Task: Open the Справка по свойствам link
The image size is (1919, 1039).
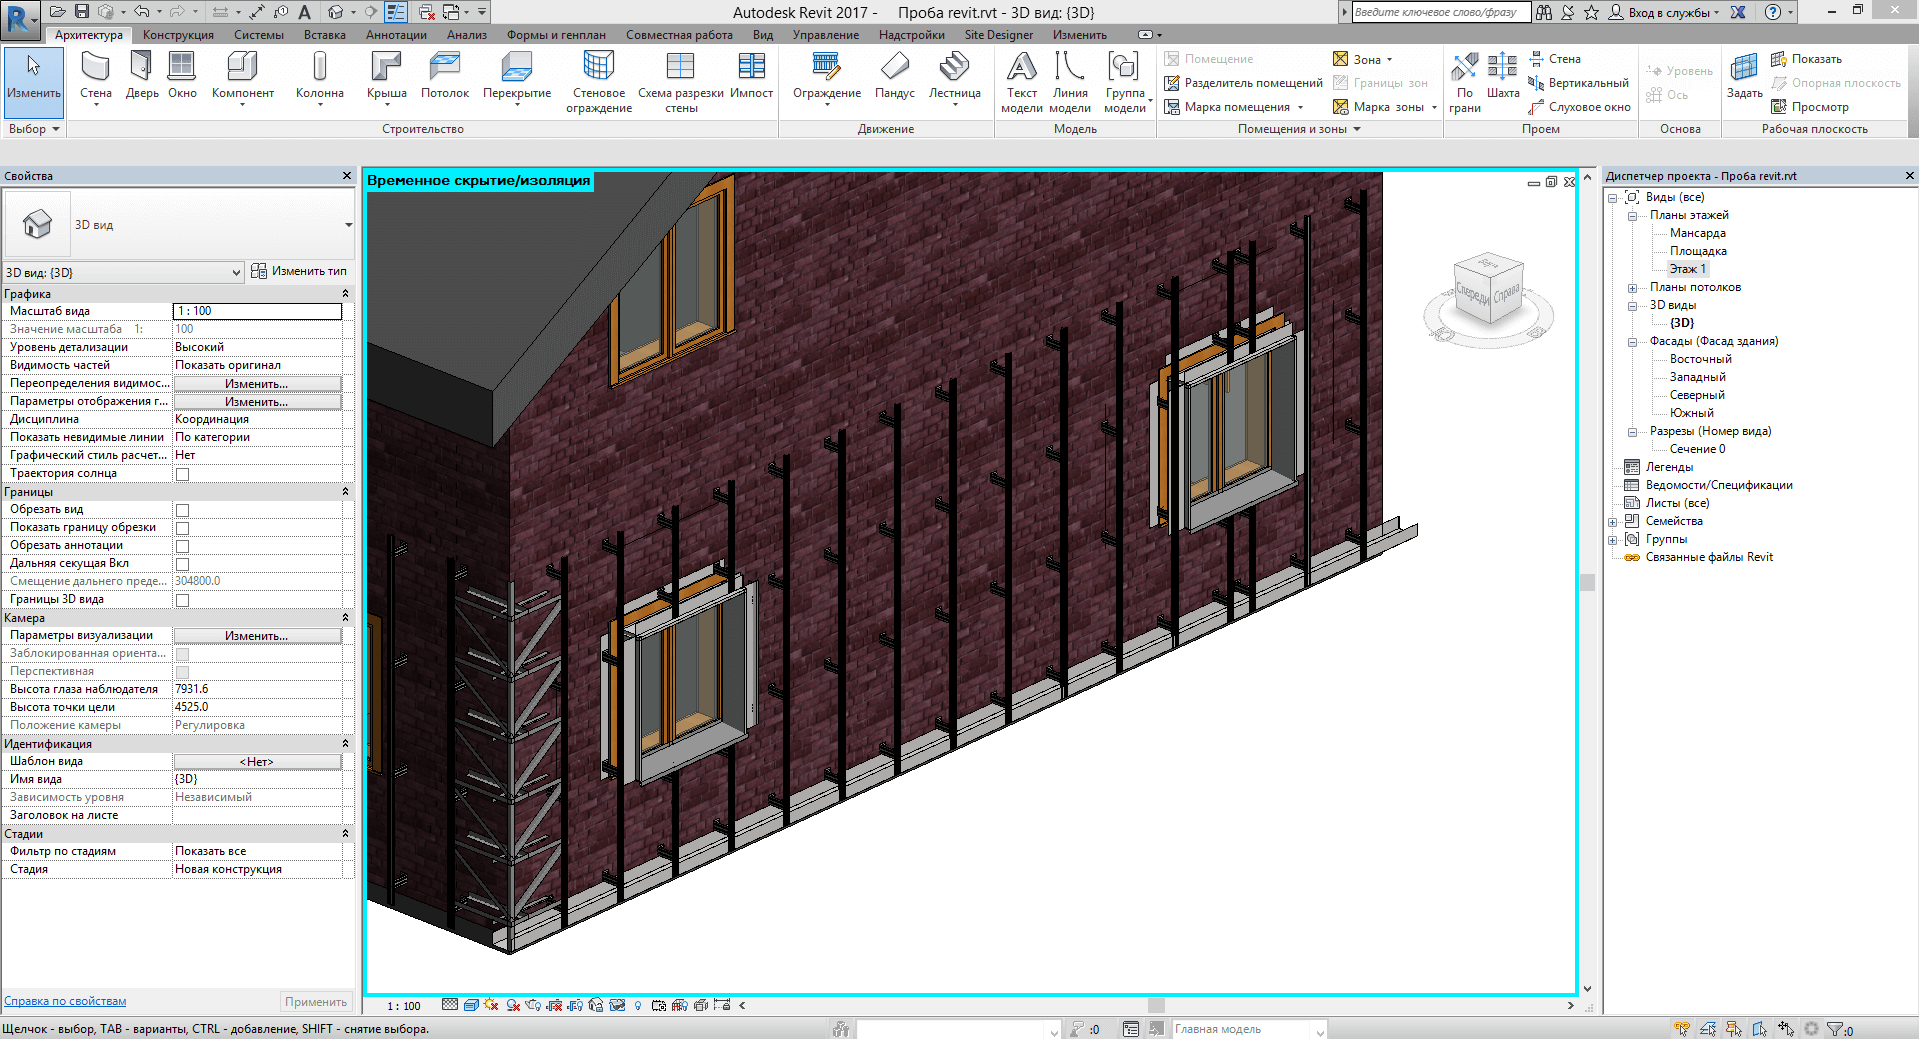Action: pyautogui.click(x=65, y=1001)
